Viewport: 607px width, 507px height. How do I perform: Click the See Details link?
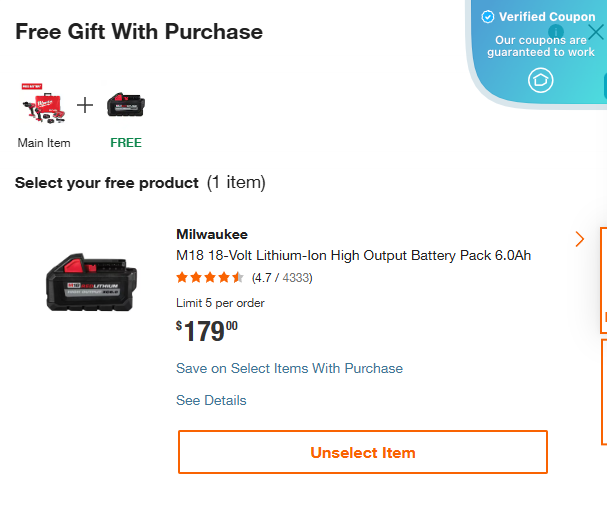[211, 400]
